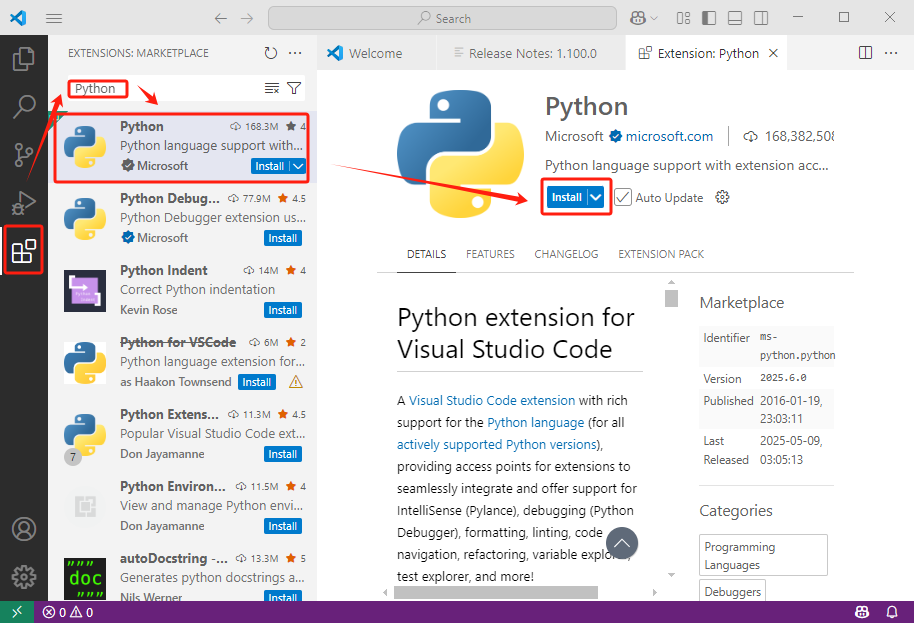This screenshot has height=623, width=914.
Task: Toggle the bottom panel
Action: point(735,19)
